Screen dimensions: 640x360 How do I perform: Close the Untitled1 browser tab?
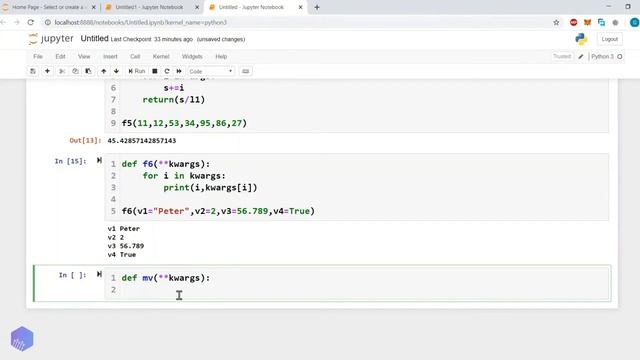click(x=197, y=7)
